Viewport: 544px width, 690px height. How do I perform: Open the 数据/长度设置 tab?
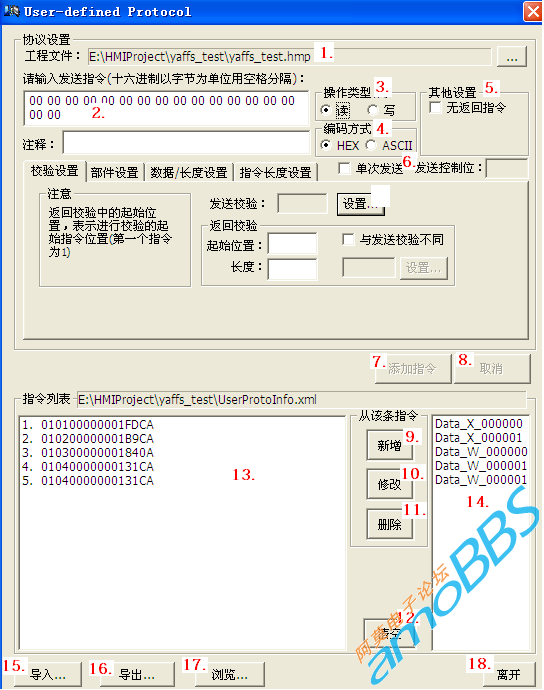pos(189,172)
